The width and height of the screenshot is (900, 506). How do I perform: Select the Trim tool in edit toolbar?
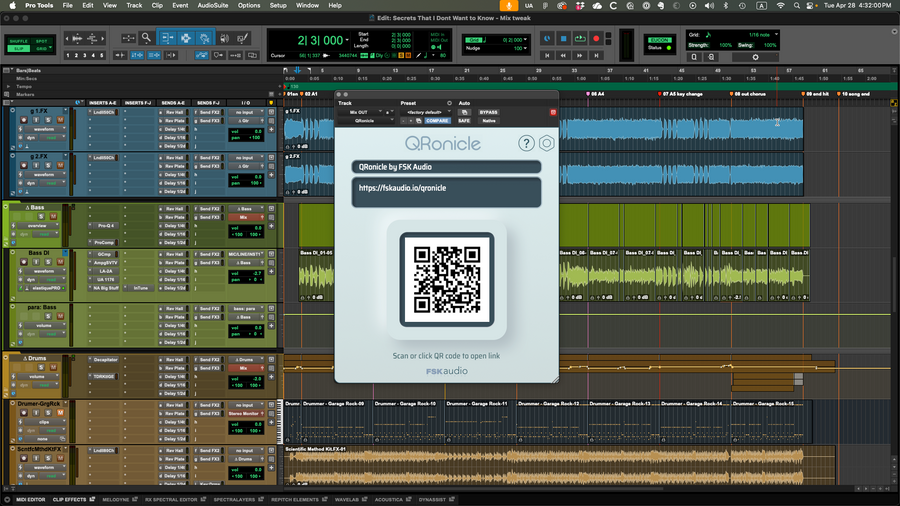[167, 38]
